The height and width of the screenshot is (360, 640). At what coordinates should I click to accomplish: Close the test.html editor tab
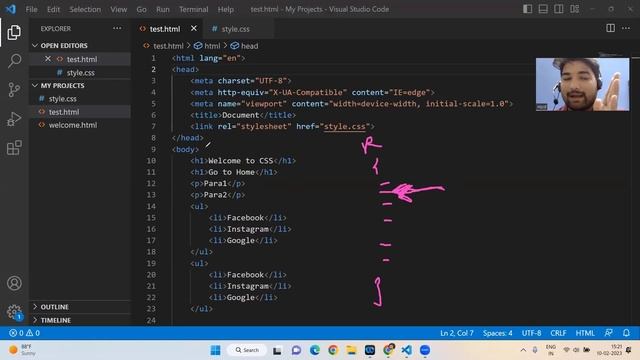(193, 29)
